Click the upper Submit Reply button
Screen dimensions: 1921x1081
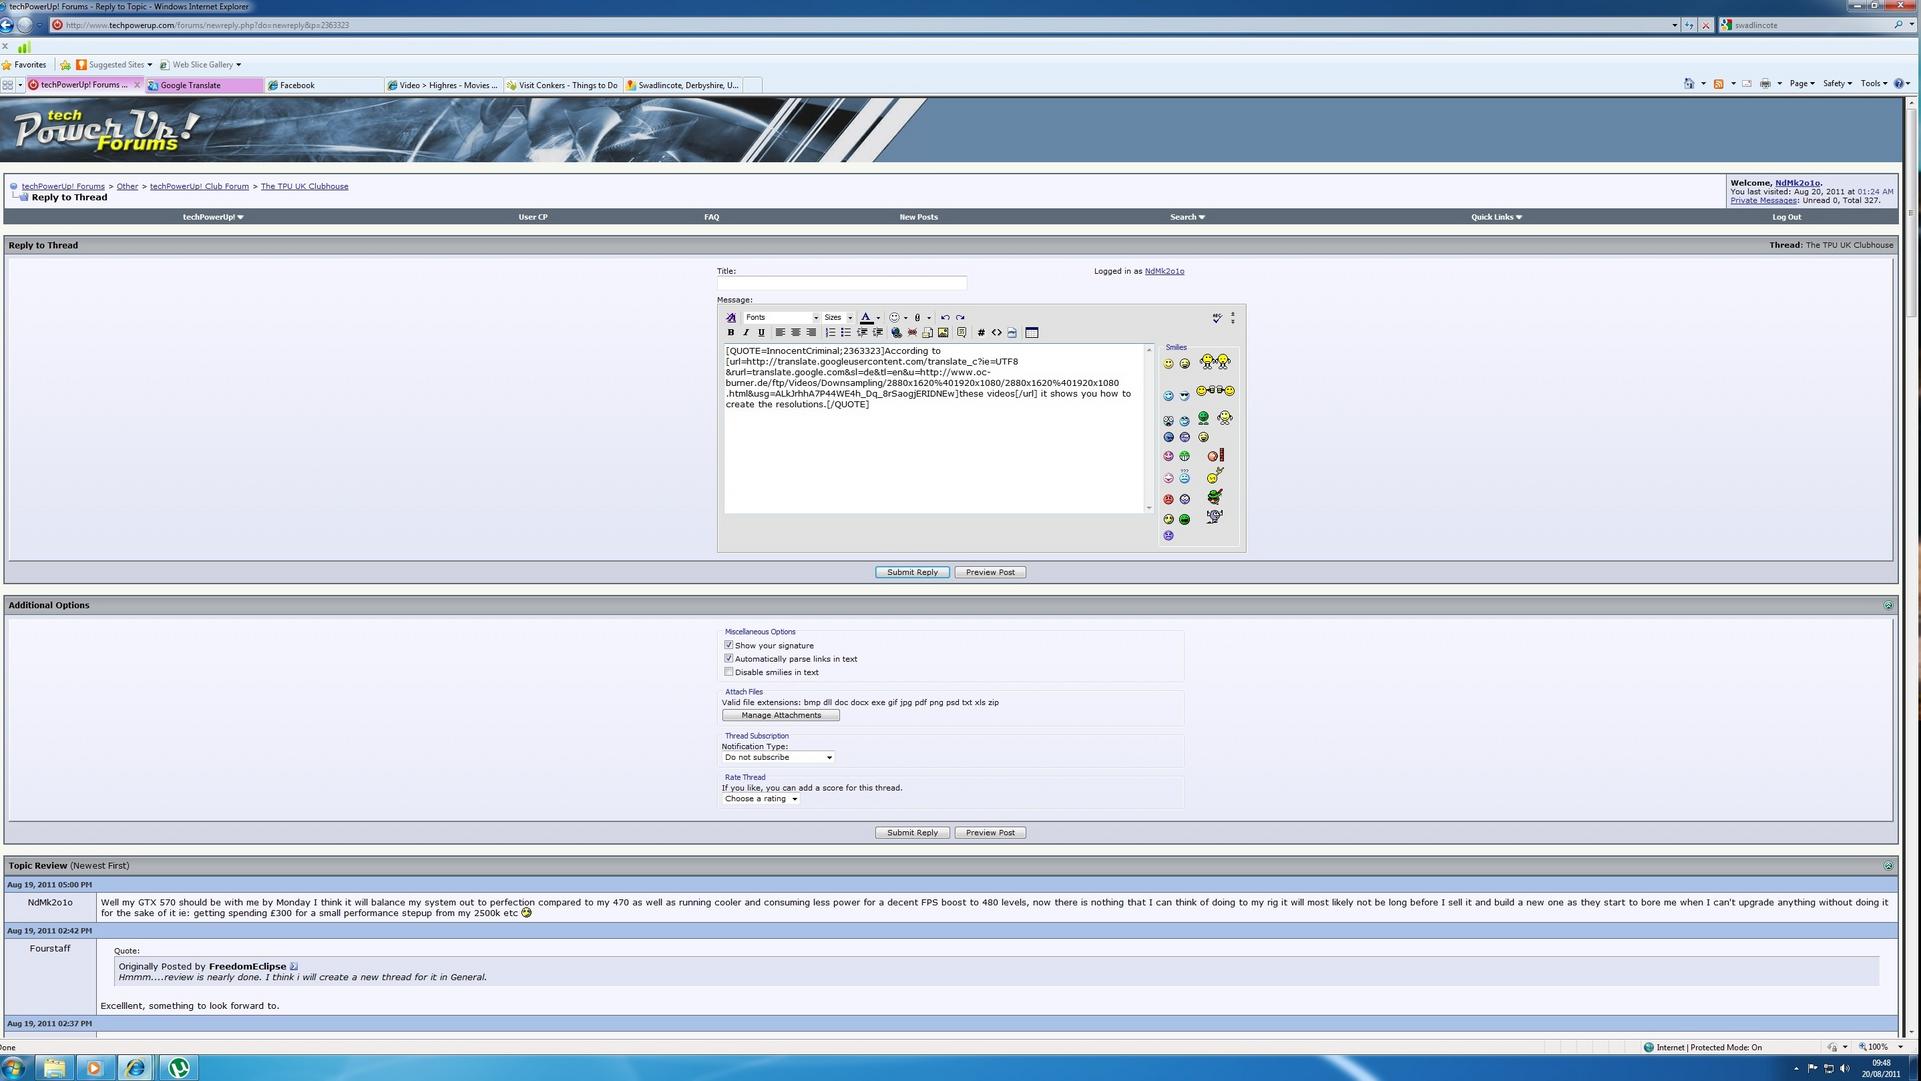click(x=912, y=572)
